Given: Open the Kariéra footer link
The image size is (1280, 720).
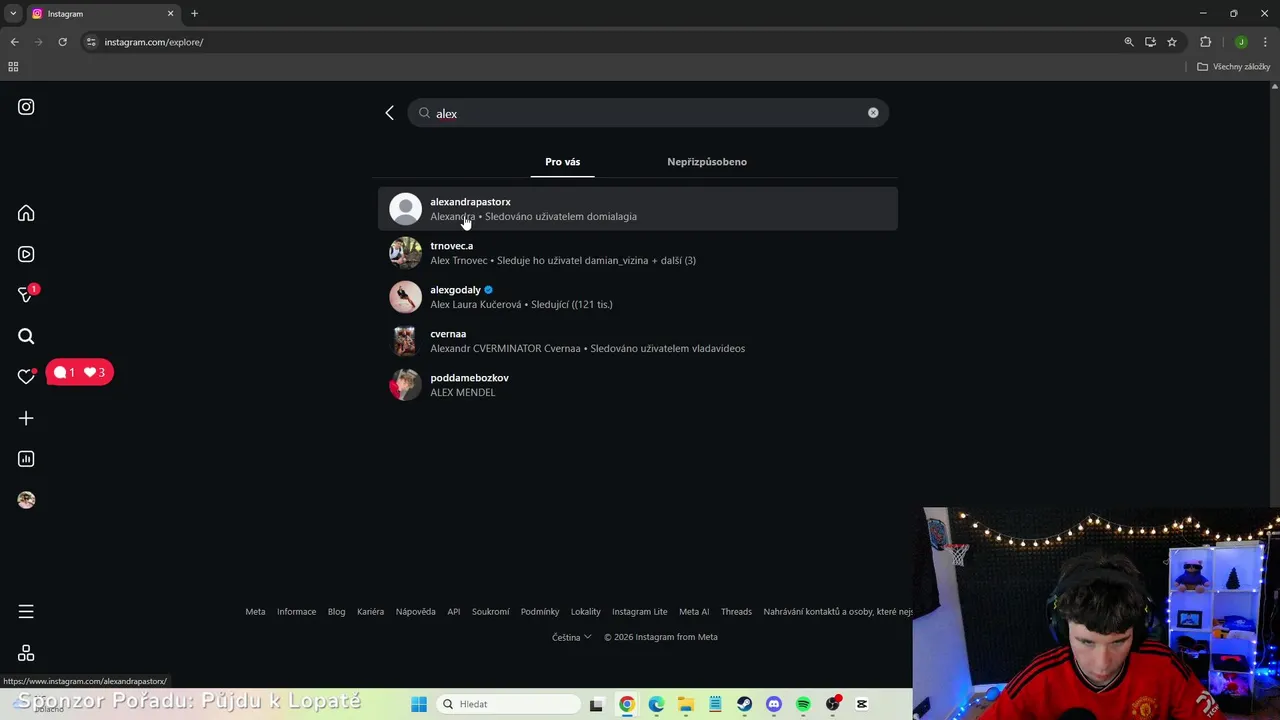Looking at the screenshot, I should tap(370, 612).
